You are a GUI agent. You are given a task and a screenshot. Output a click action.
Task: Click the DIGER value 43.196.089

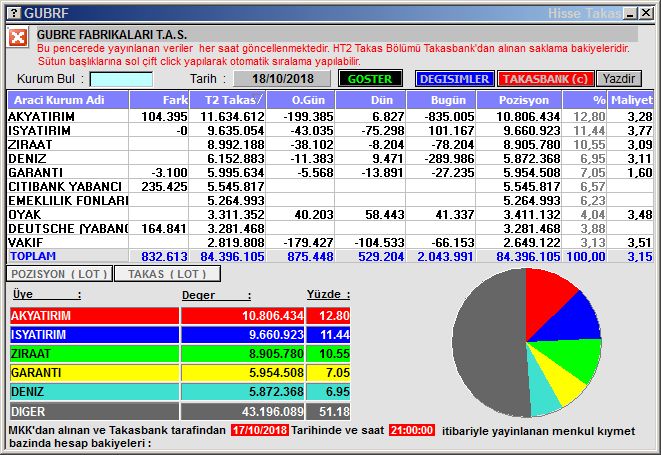[x=272, y=411]
